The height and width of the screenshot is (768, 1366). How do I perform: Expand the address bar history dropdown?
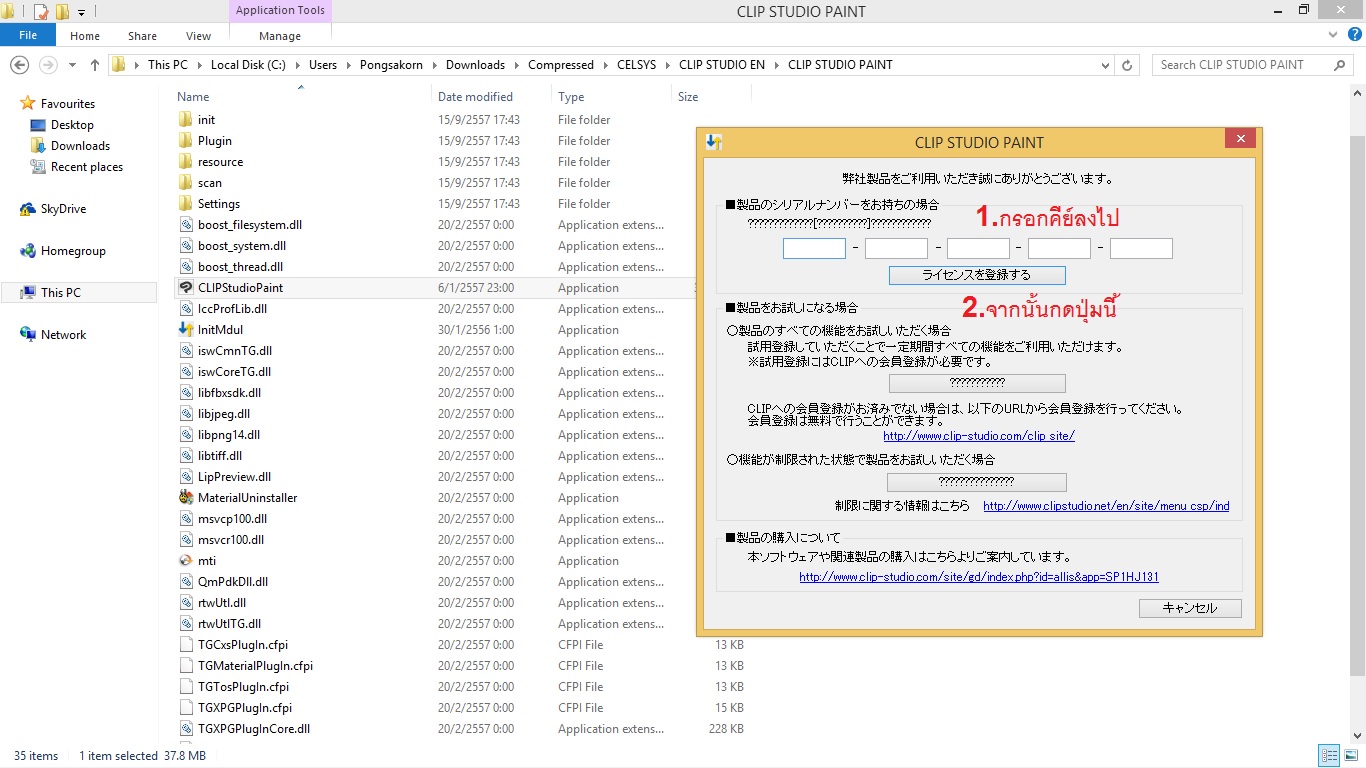(x=1105, y=65)
